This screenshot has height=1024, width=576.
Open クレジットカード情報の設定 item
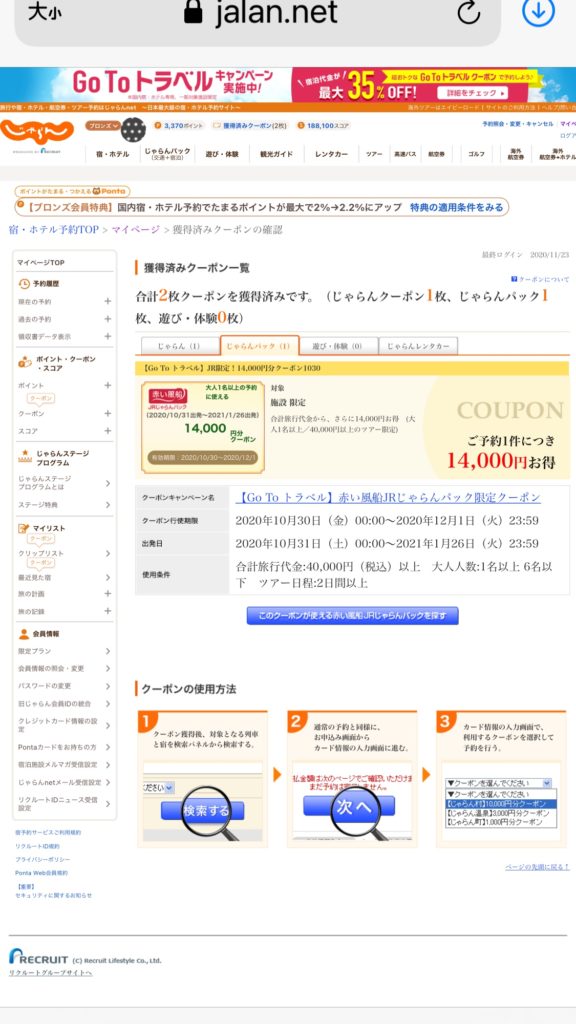point(64,725)
